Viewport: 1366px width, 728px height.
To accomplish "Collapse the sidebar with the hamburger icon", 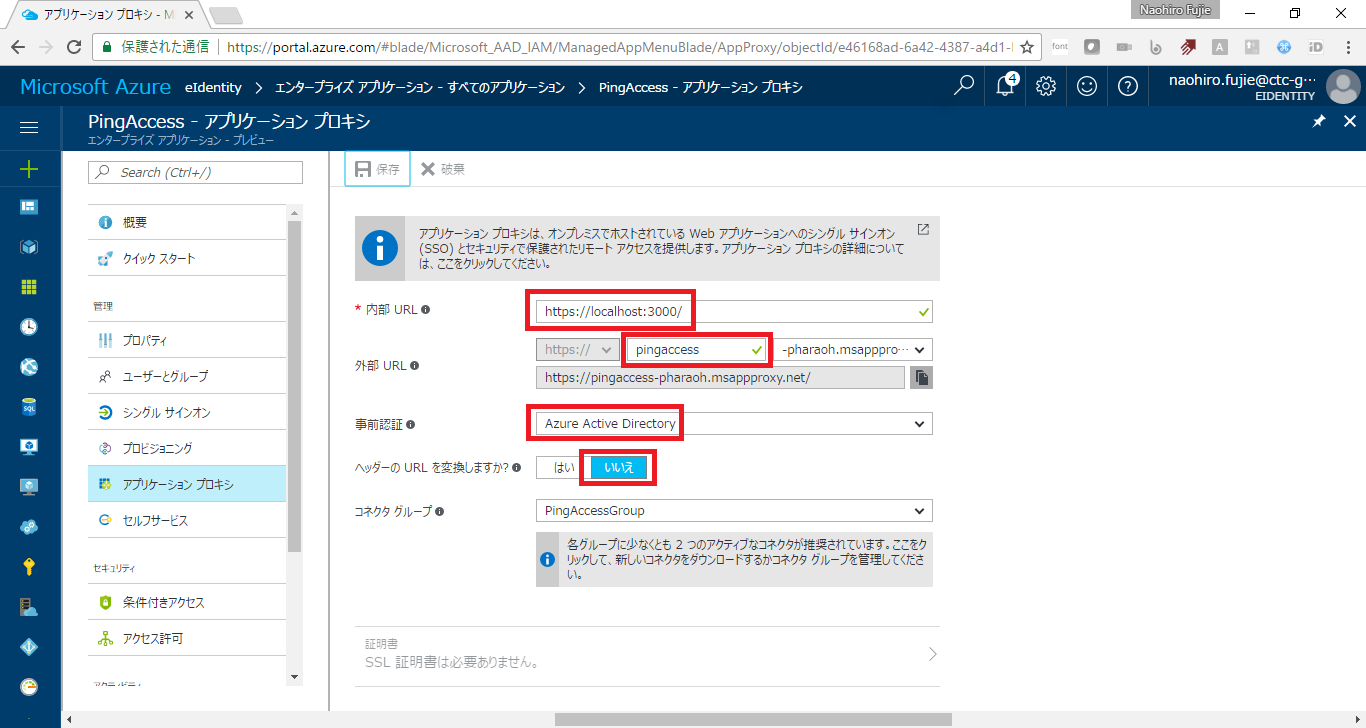I will pos(28,127).
